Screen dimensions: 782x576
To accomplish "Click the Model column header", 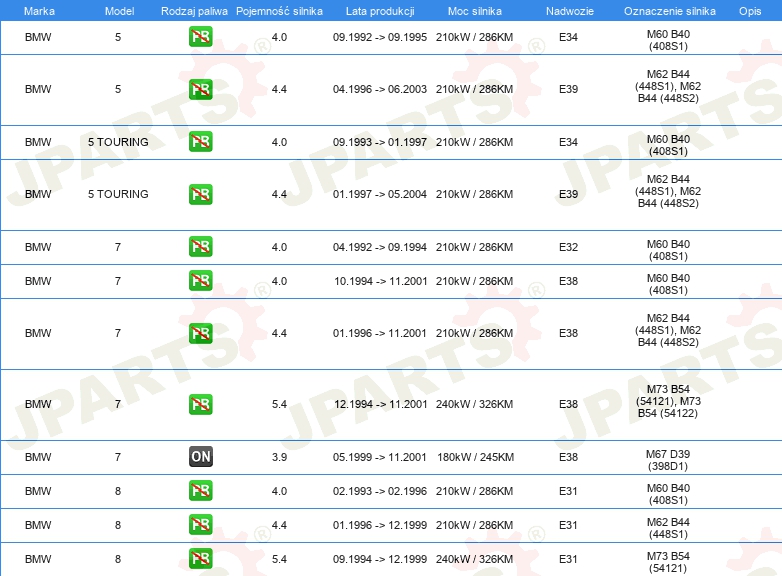I will 119,11.
